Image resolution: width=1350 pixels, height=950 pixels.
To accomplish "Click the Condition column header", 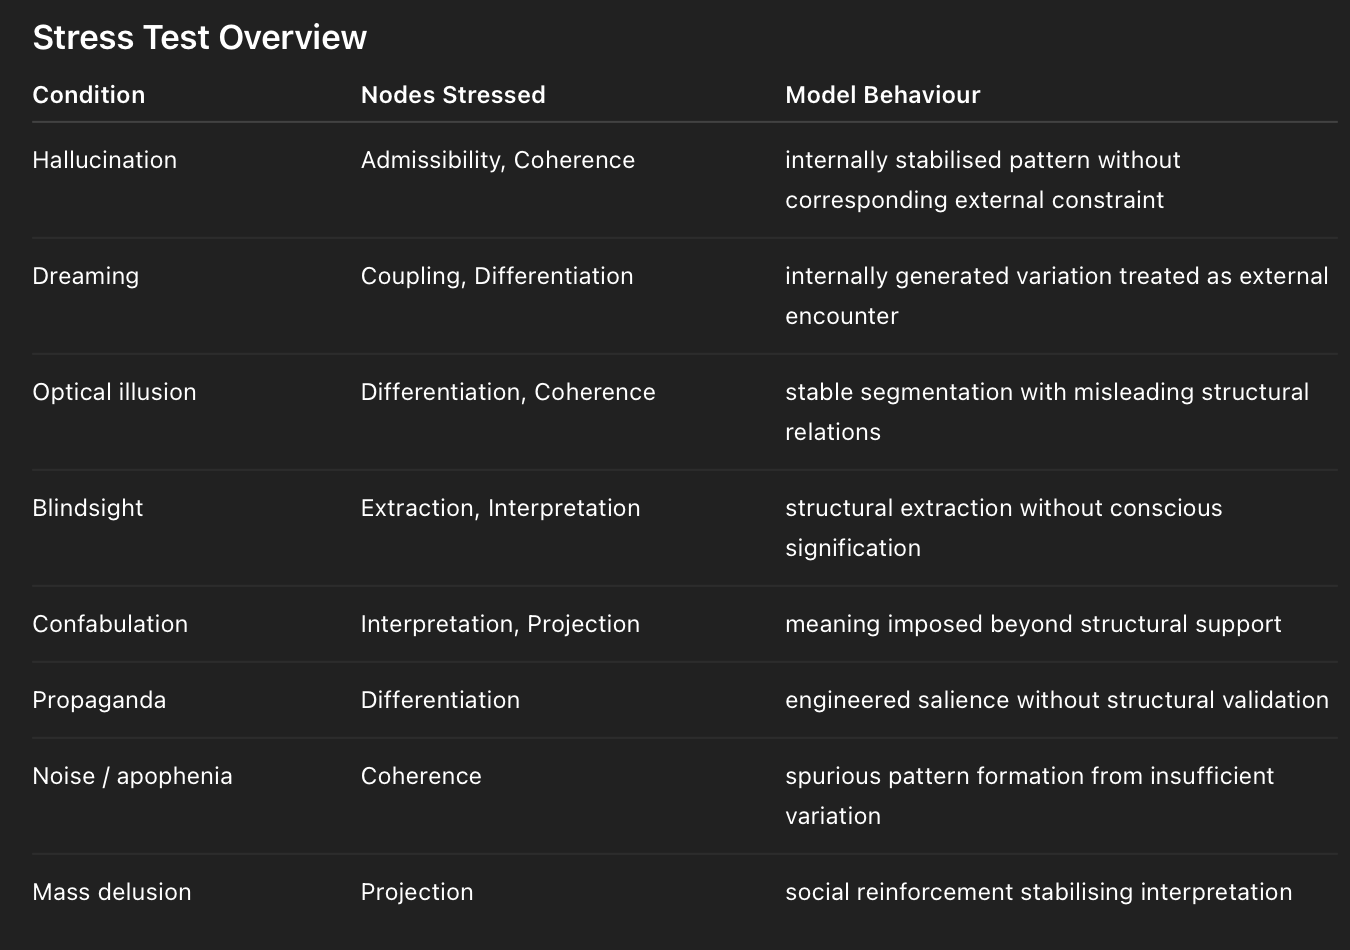I will click(89, 95).
